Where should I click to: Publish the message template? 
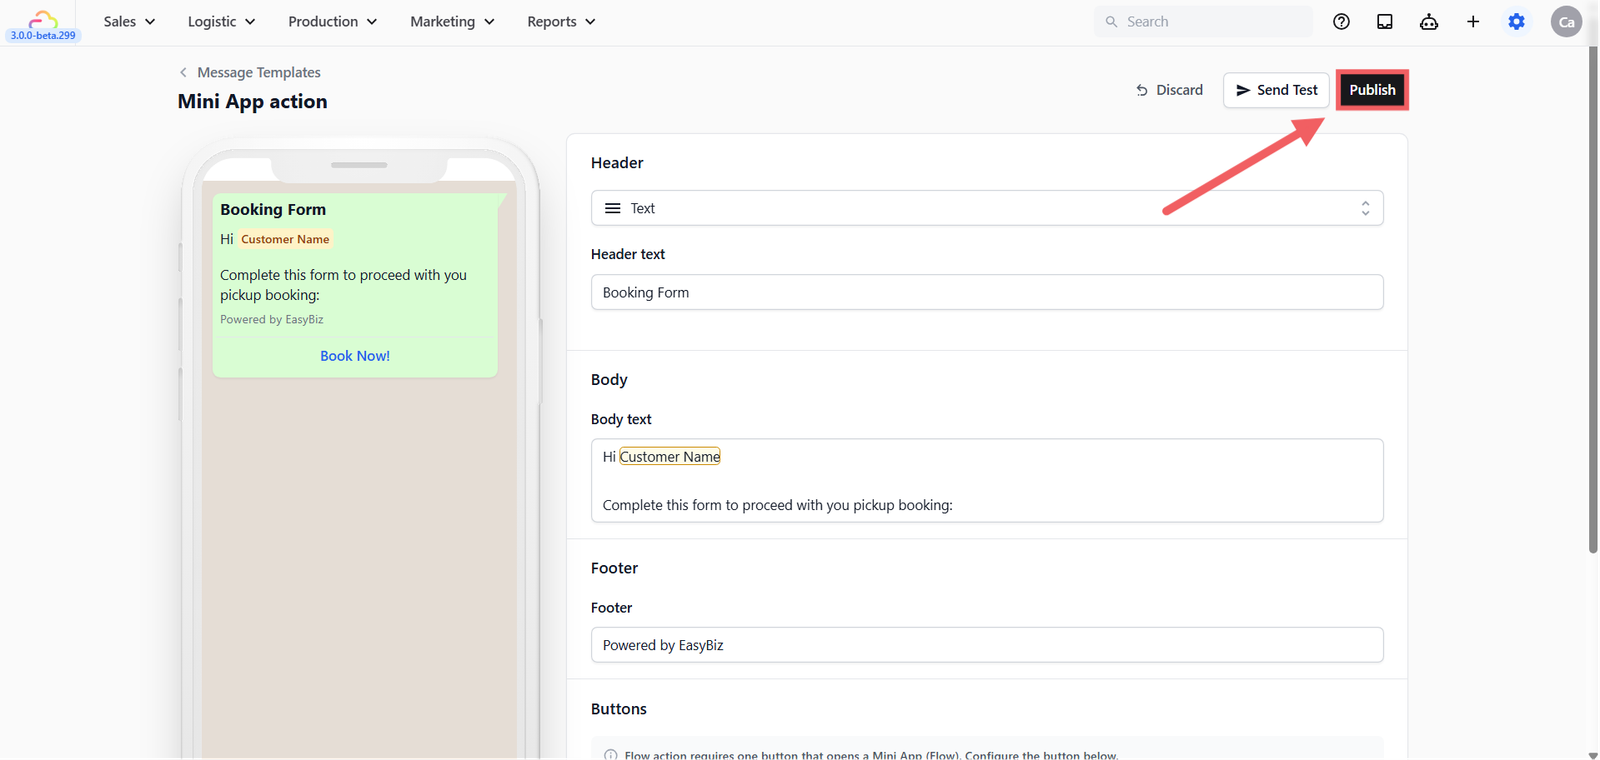pos(1372,90)
